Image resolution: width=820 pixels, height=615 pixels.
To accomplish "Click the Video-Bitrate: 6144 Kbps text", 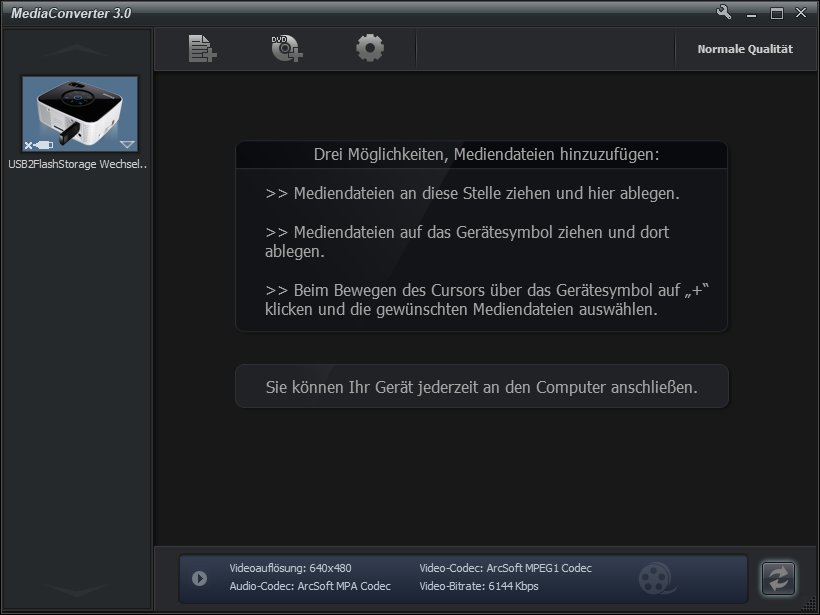I will point(479,586).
